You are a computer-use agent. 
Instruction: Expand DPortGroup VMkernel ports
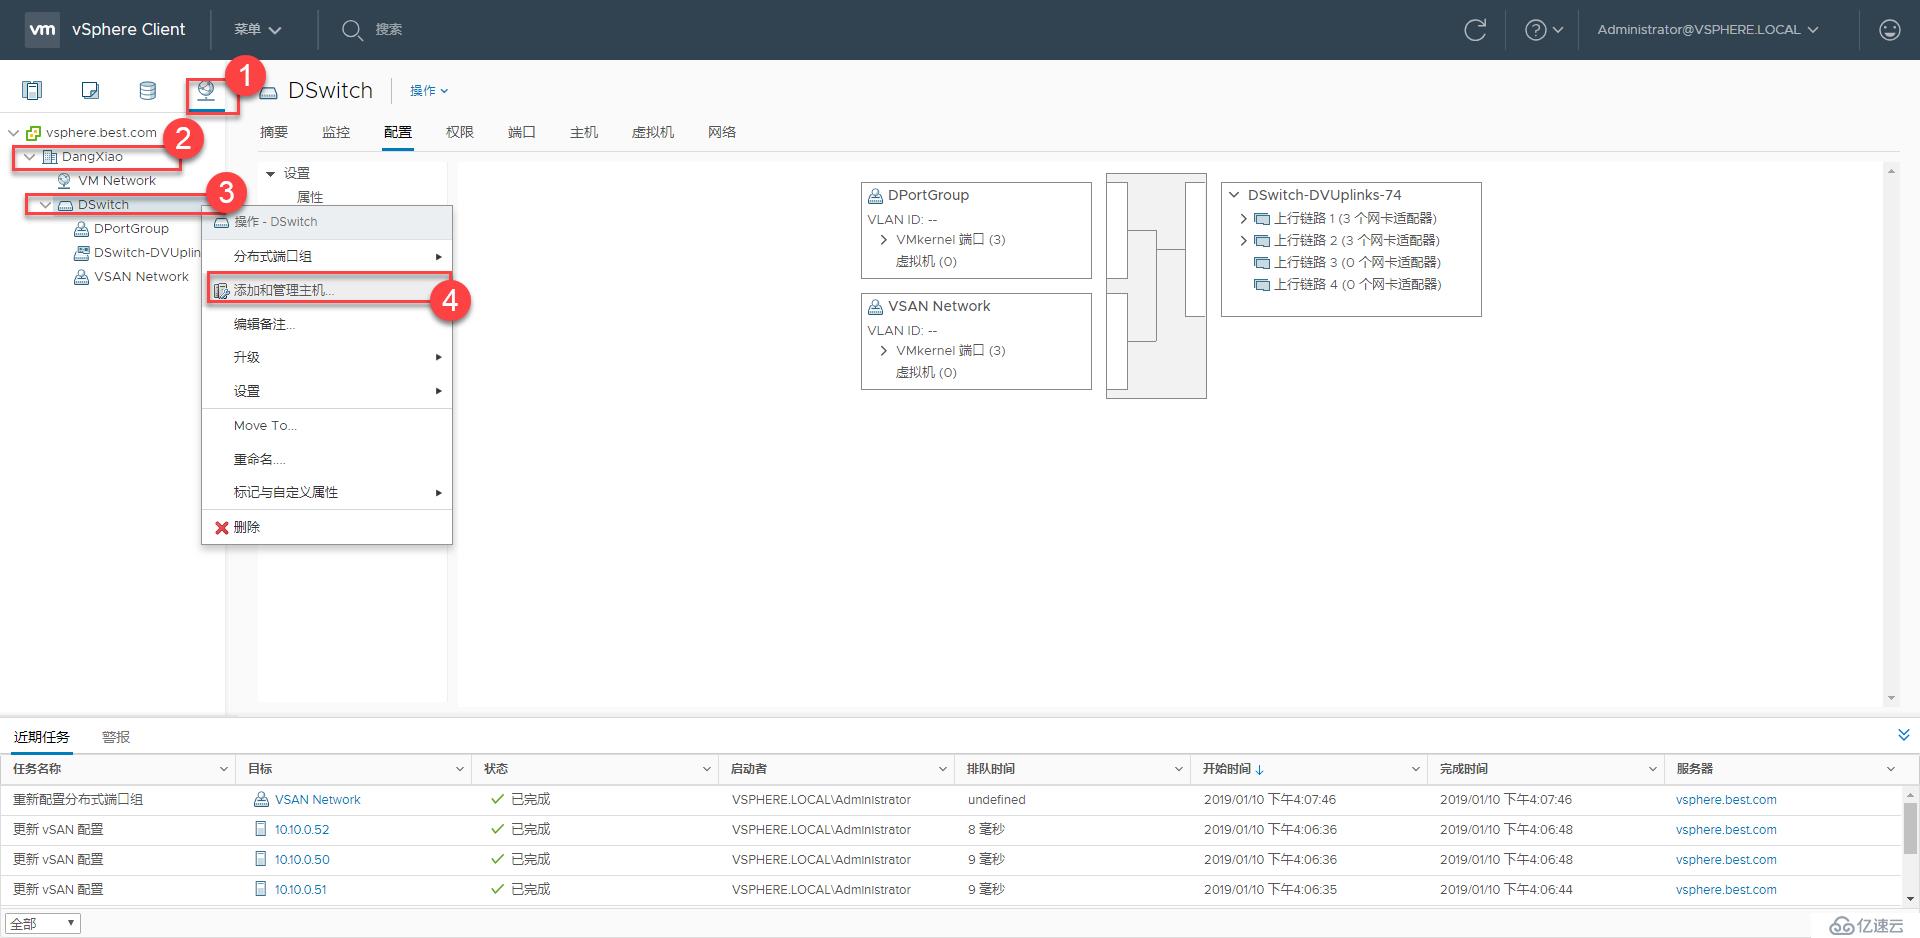click(x=883, y=240)
